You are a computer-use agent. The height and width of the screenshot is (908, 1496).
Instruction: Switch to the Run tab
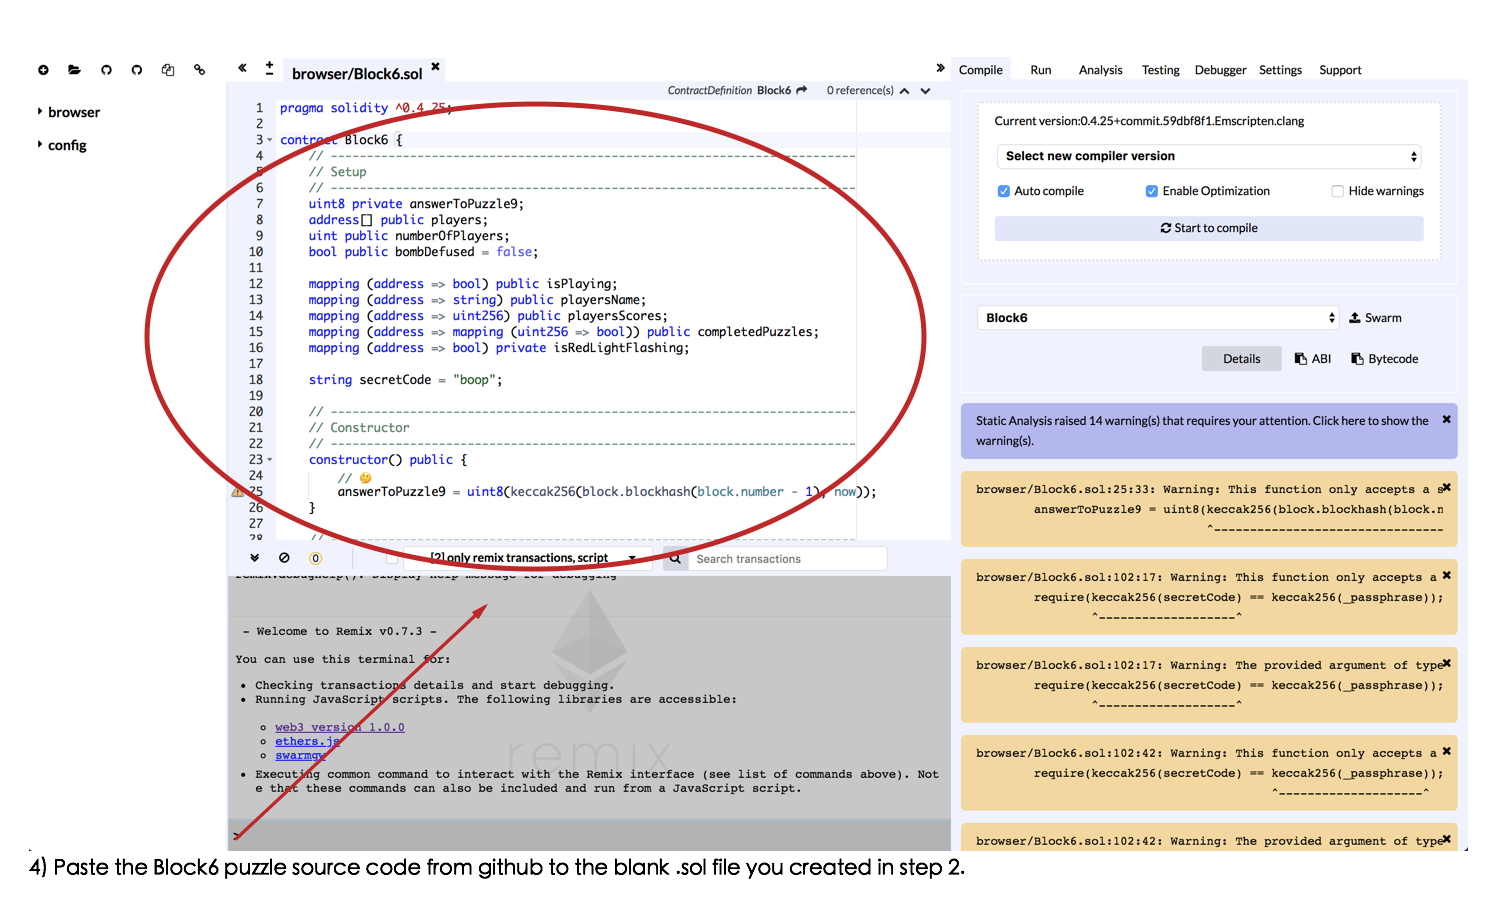pyautogui.click(x=1041, y=70)
